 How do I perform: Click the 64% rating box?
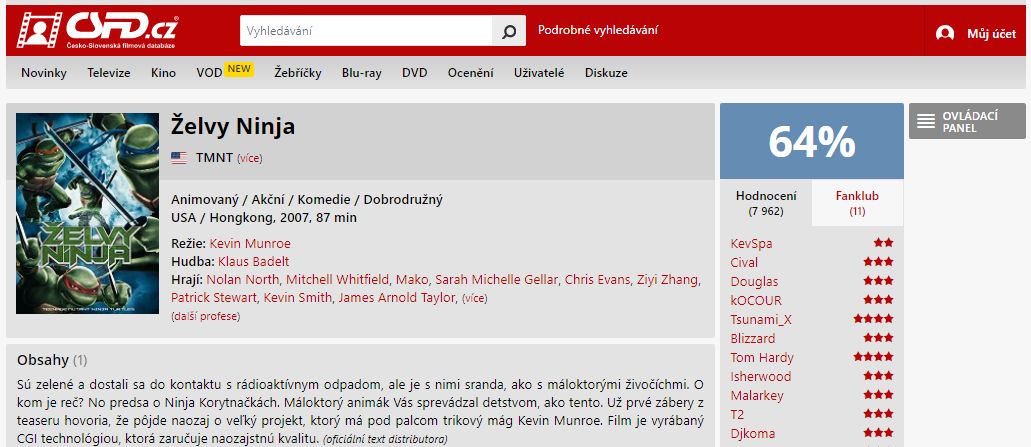coord(811,141)
